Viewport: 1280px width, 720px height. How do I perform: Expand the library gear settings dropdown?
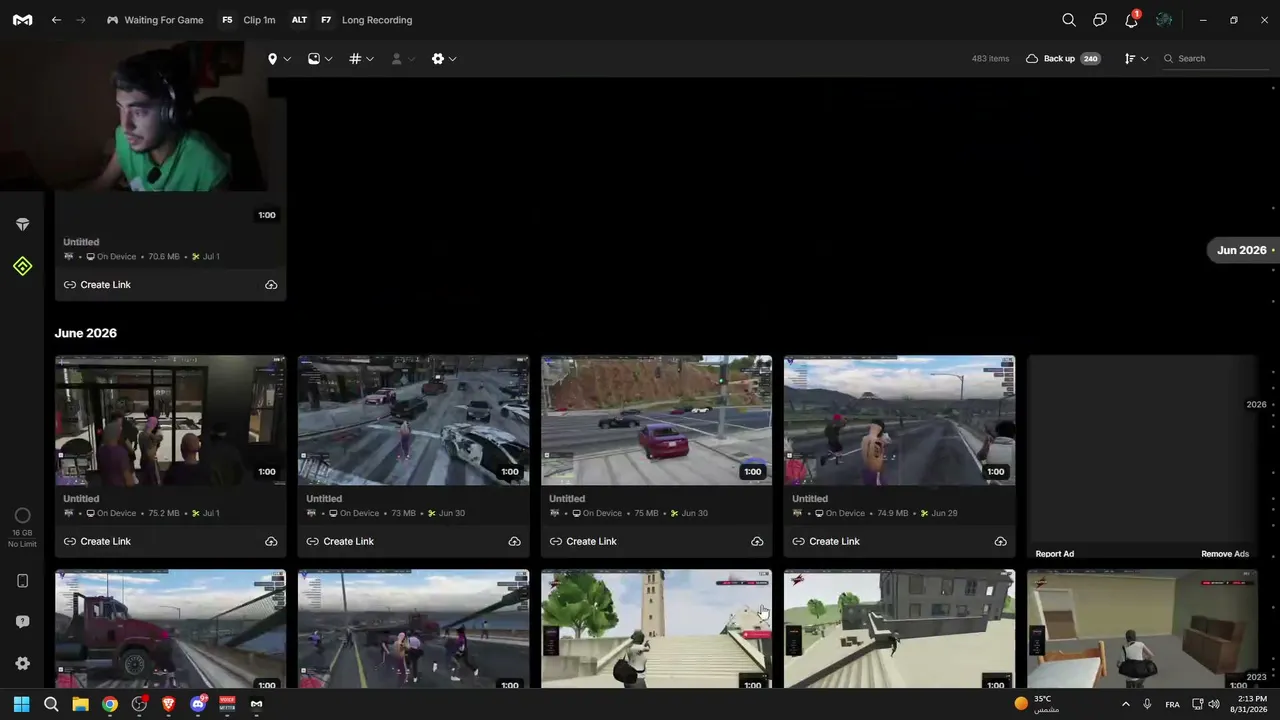444,59
